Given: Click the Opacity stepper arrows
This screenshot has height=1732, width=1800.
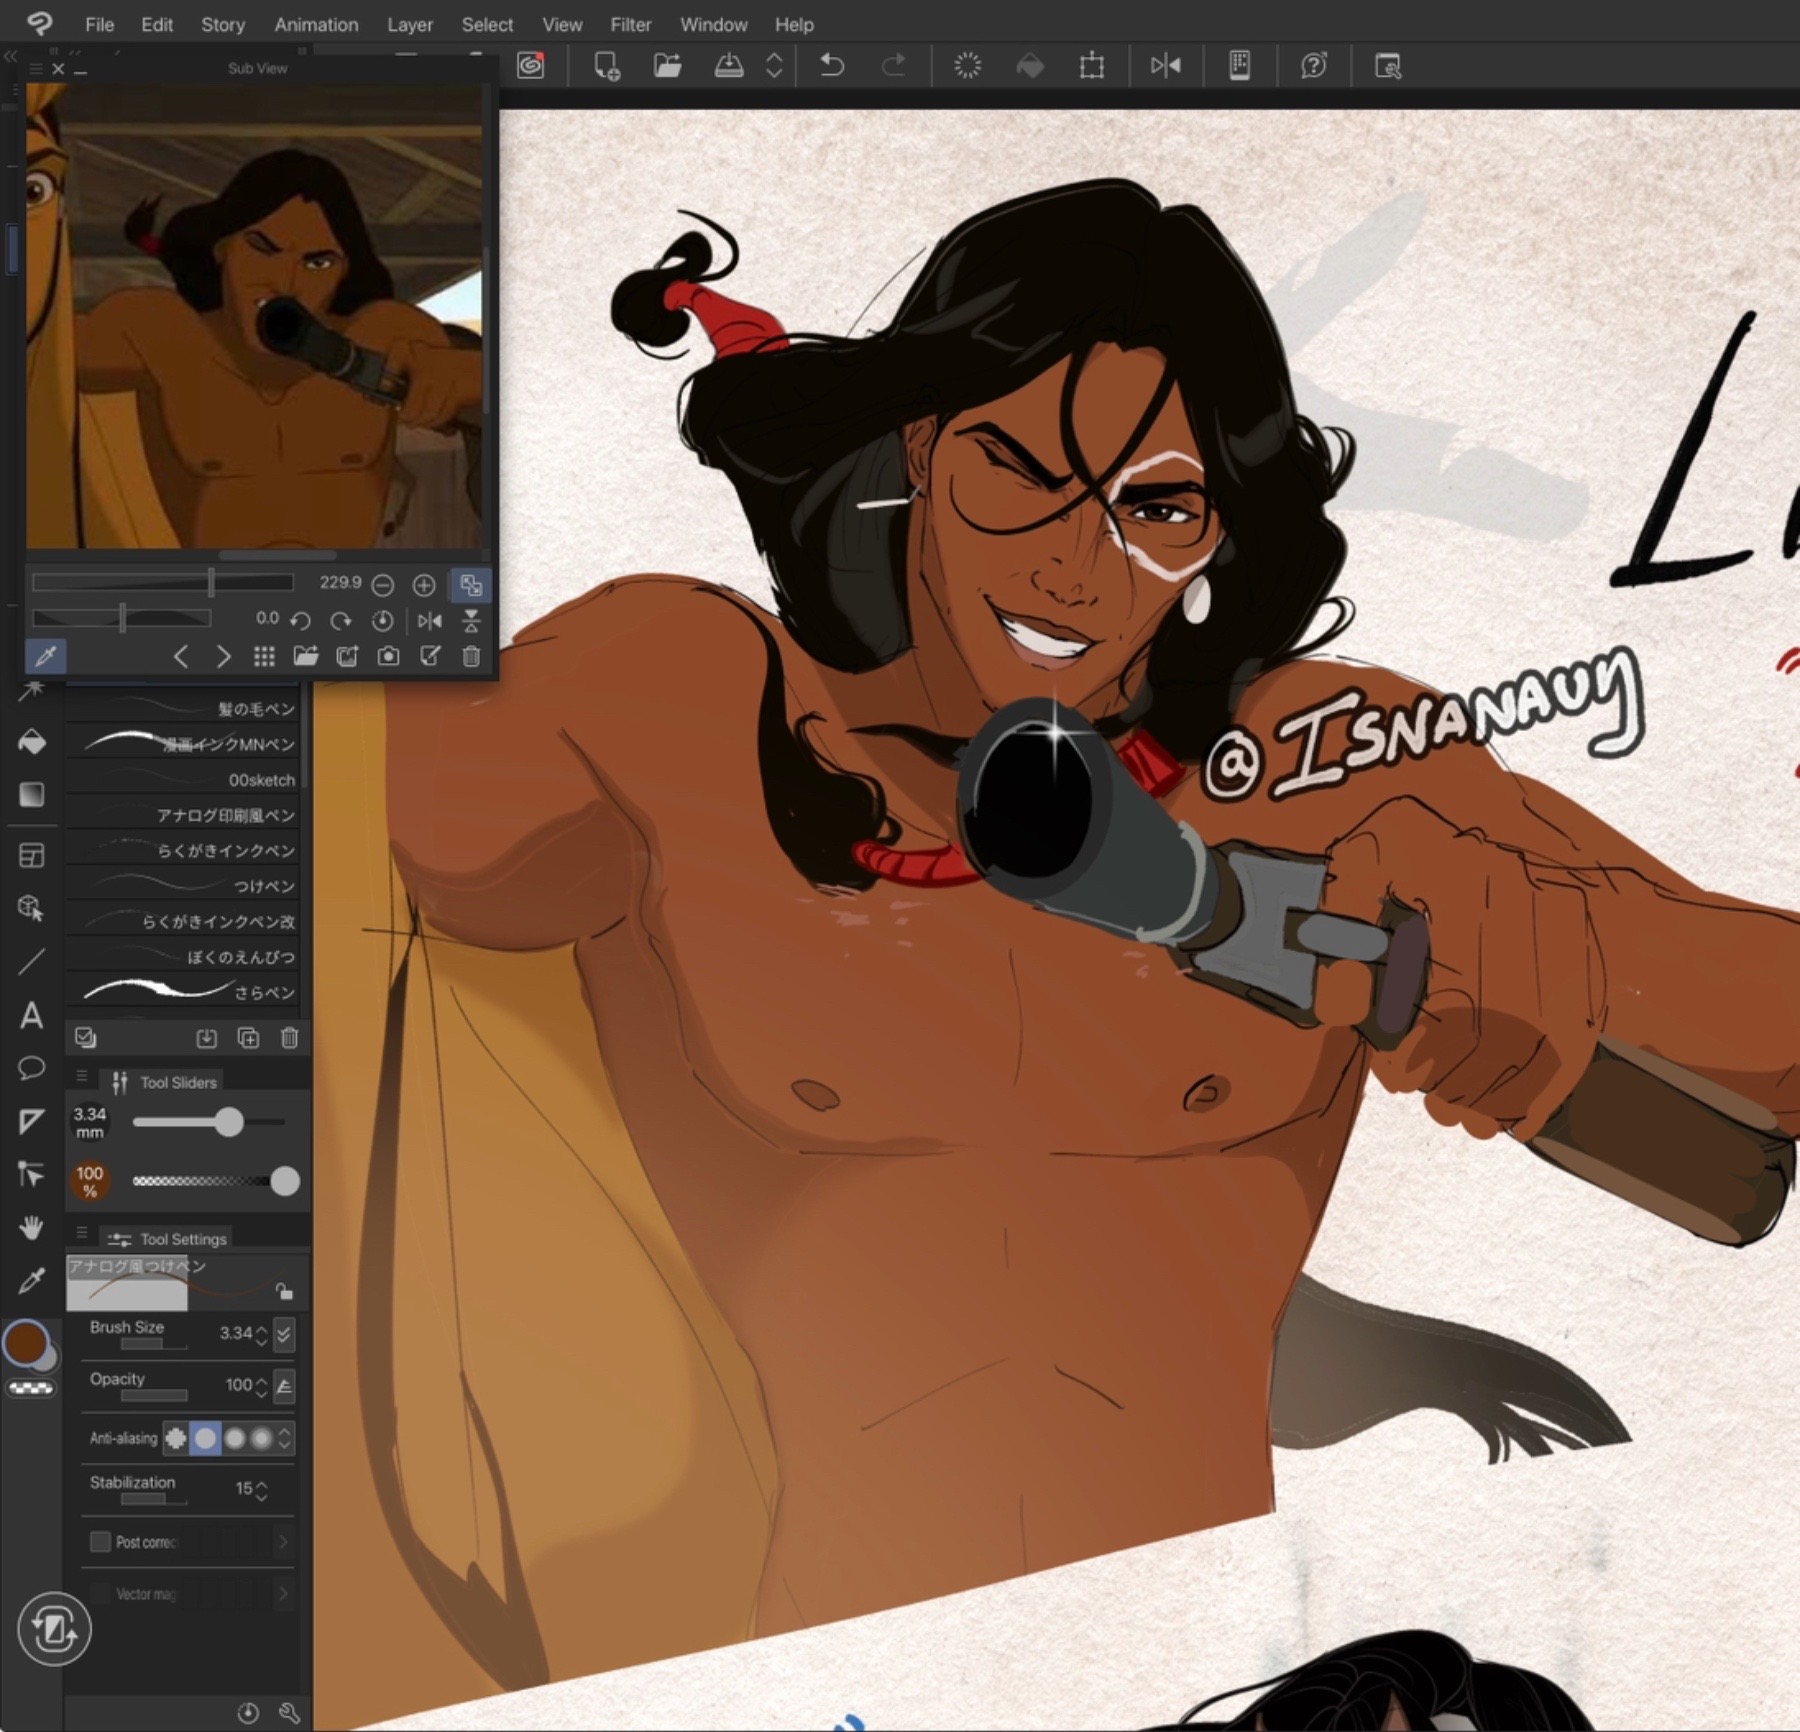Looking at the screenshot, I should 262,1386.
